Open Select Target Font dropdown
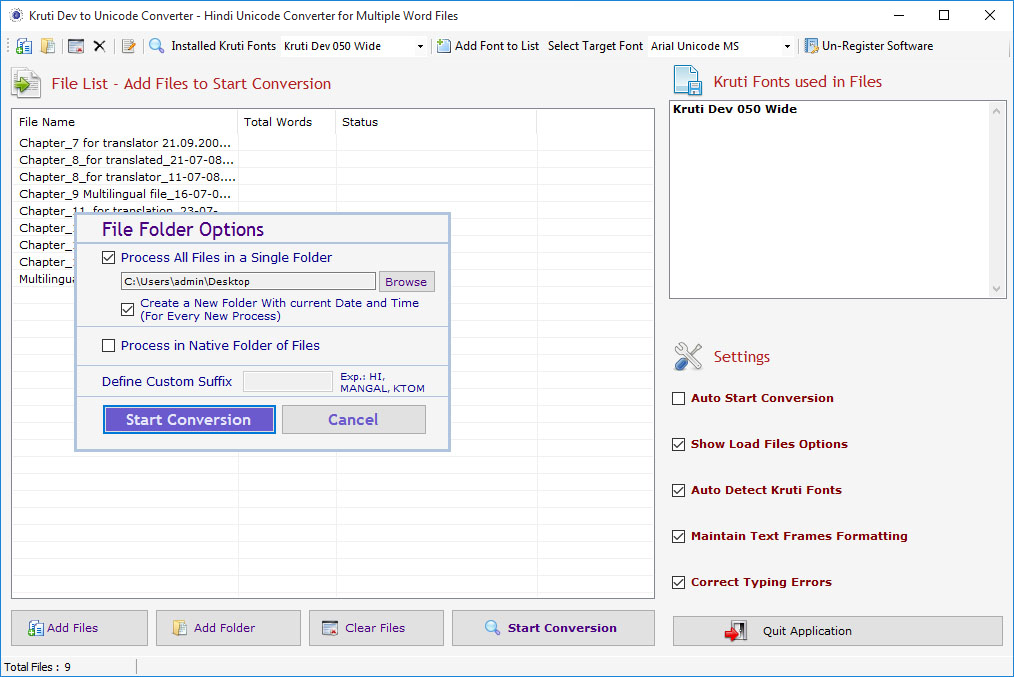The height and width of the screenshot is (677, 1014). (x=787, y=47)
